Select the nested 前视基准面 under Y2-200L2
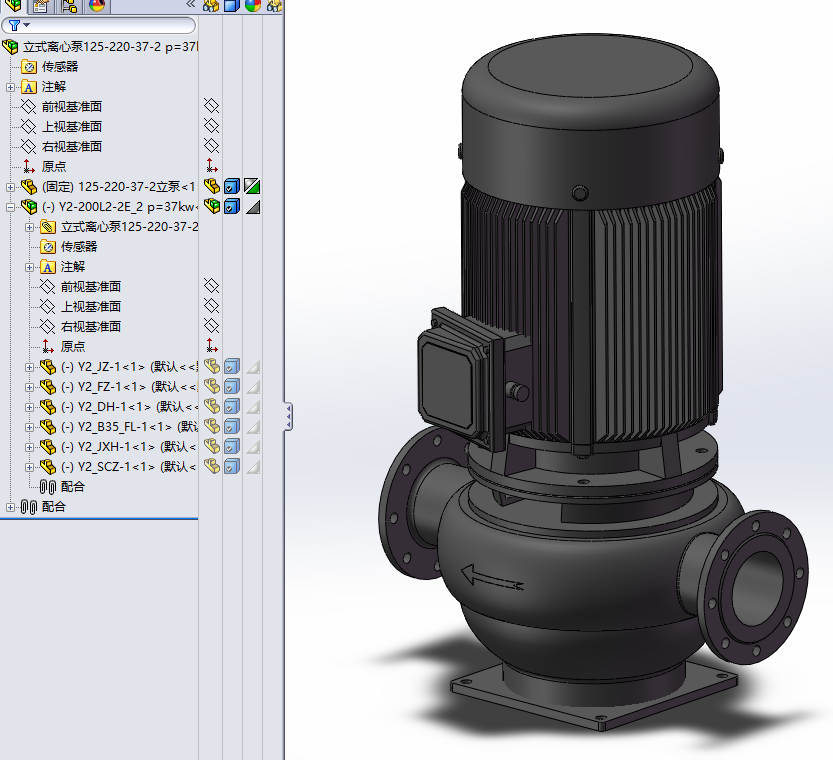The width and height of the screenshot is (833, 760). point(91,287)
